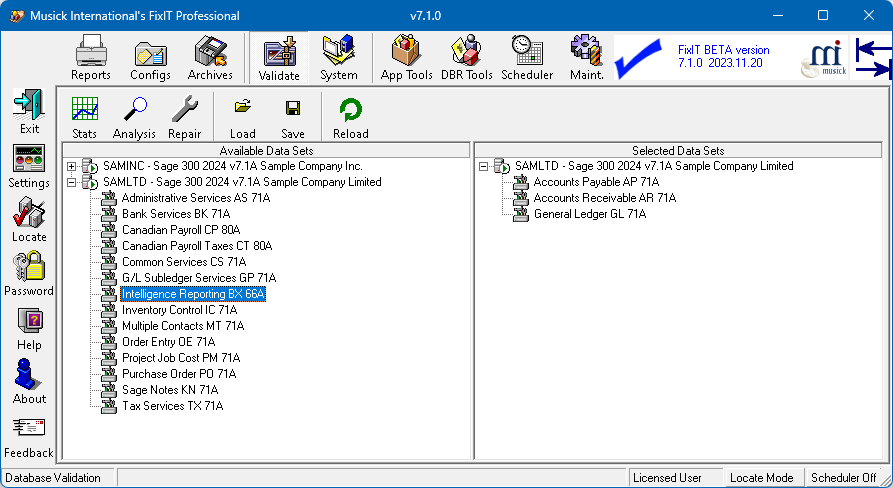Collapse SAMLTD in Available Data Sets

(x=71, y=182)
